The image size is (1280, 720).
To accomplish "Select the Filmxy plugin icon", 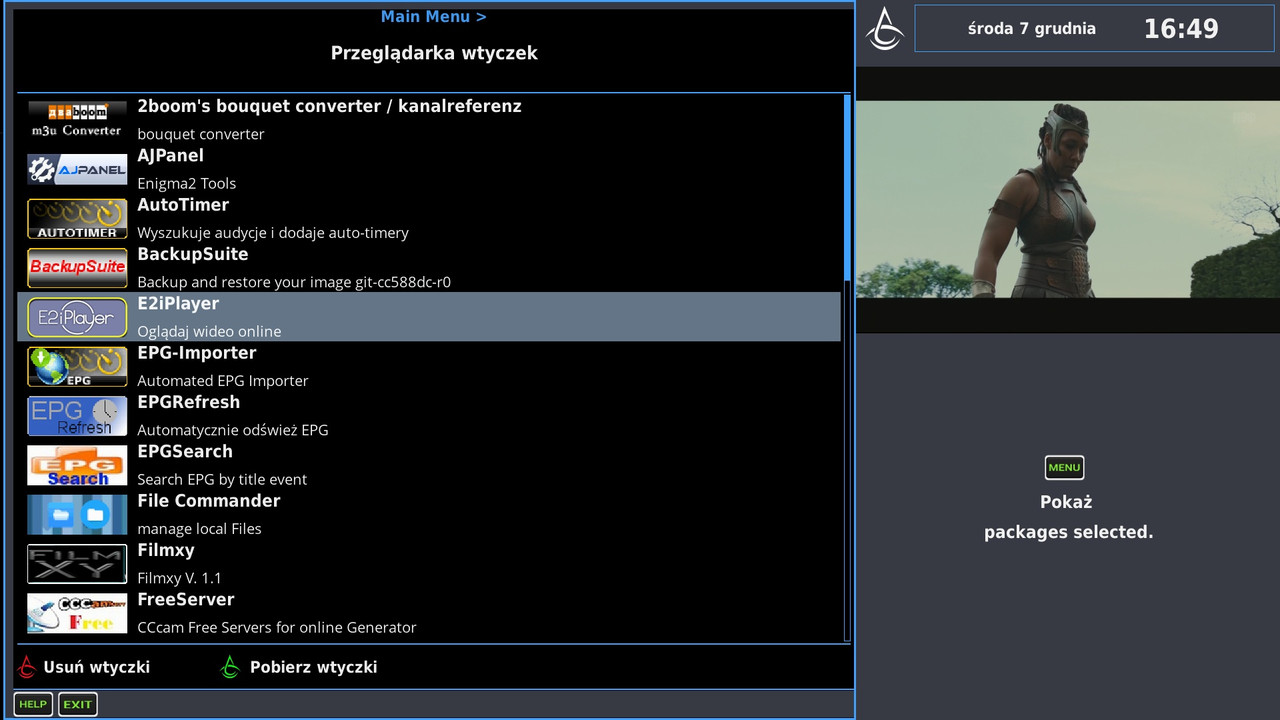I will [x=77, y=564].
